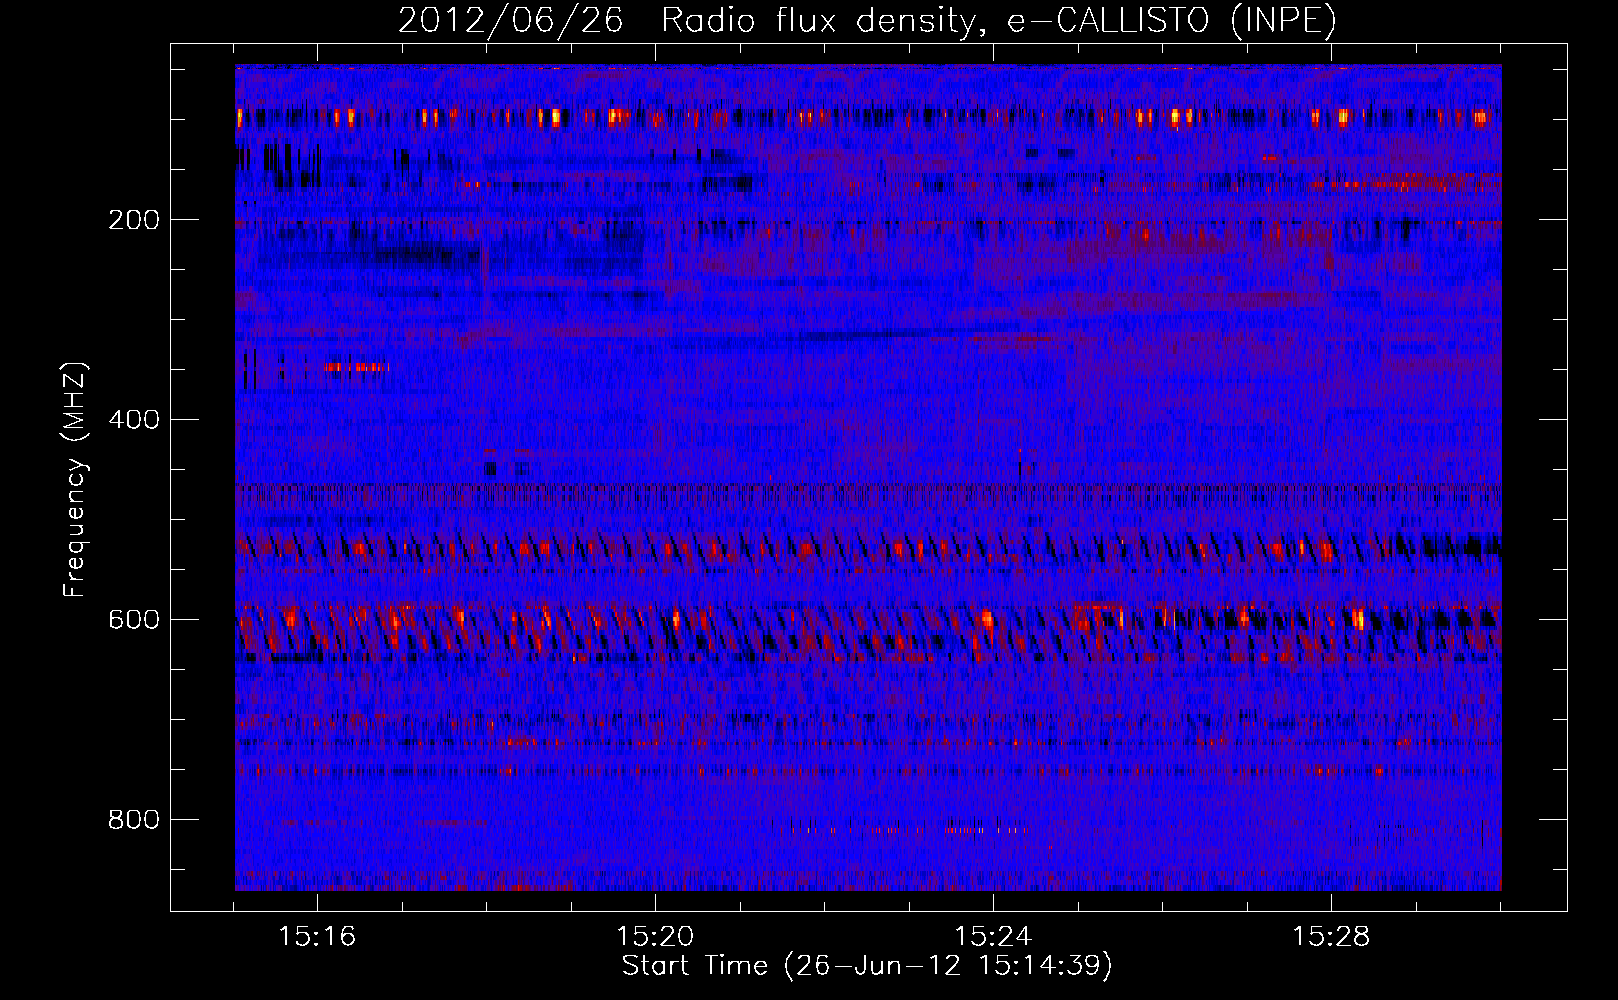This screenshot has width=1618, height=1000.
Task: Select the 400 frequency axis label
Action: point(134,420)
